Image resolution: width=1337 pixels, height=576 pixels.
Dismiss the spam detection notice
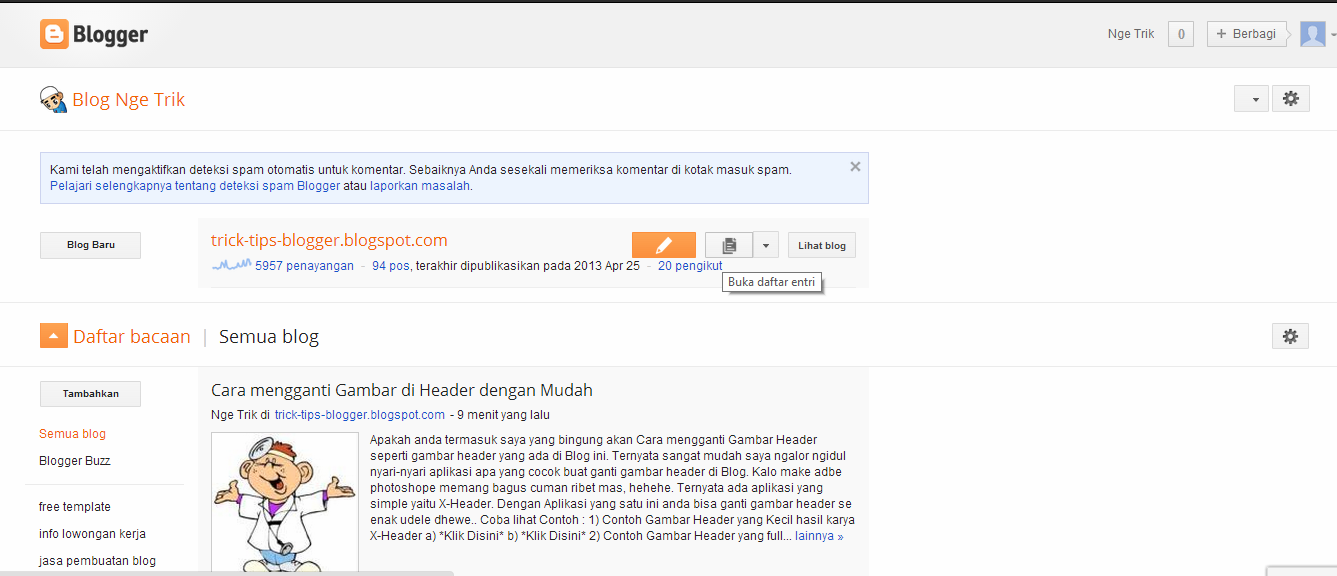click(855, 167)
